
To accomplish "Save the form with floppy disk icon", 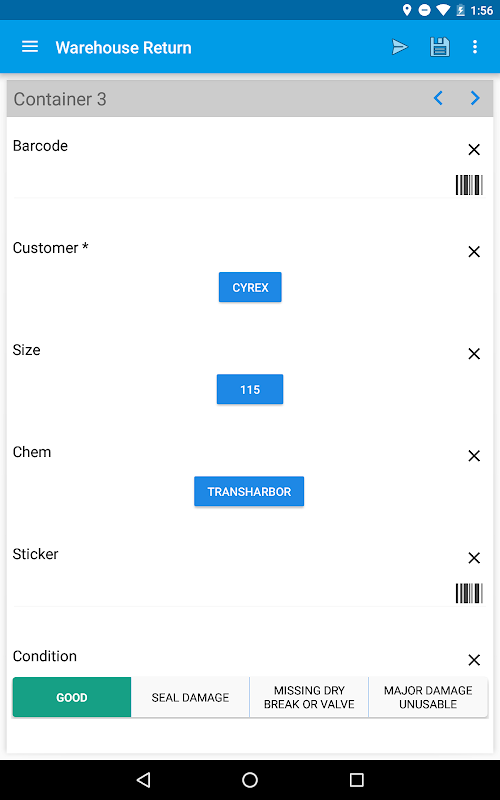I will point(439,47).
